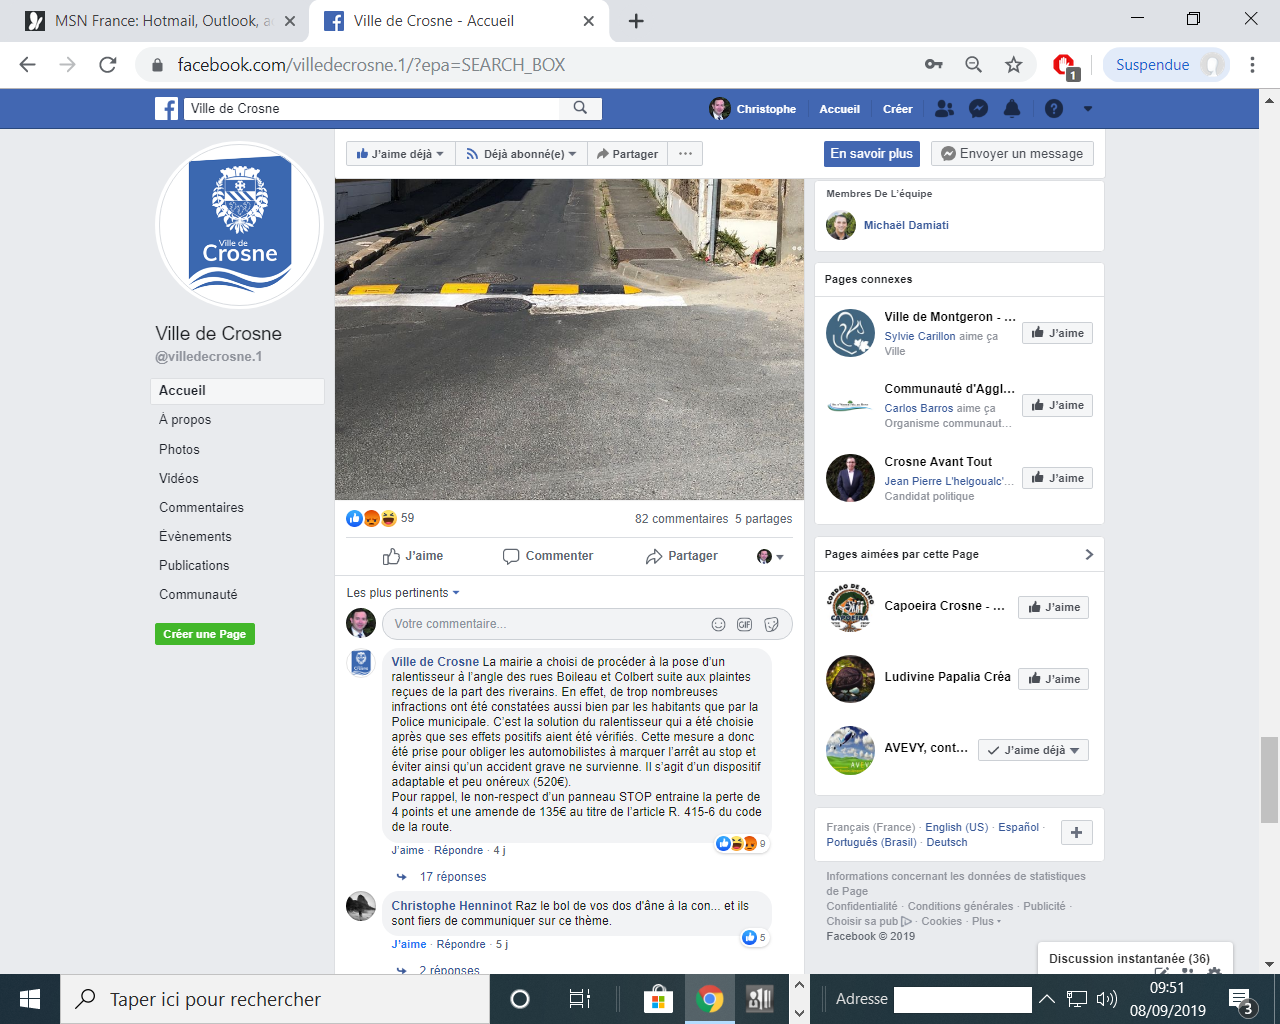
Task: Click Christophe profile link in top bar
Action: click(753, 109)
